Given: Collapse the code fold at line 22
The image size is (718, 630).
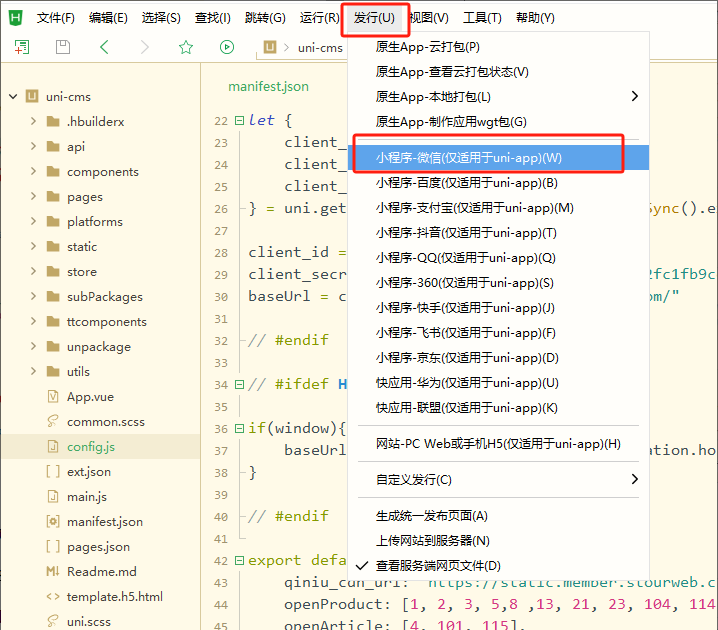Looking at the screenshot, I should point(239,121).
